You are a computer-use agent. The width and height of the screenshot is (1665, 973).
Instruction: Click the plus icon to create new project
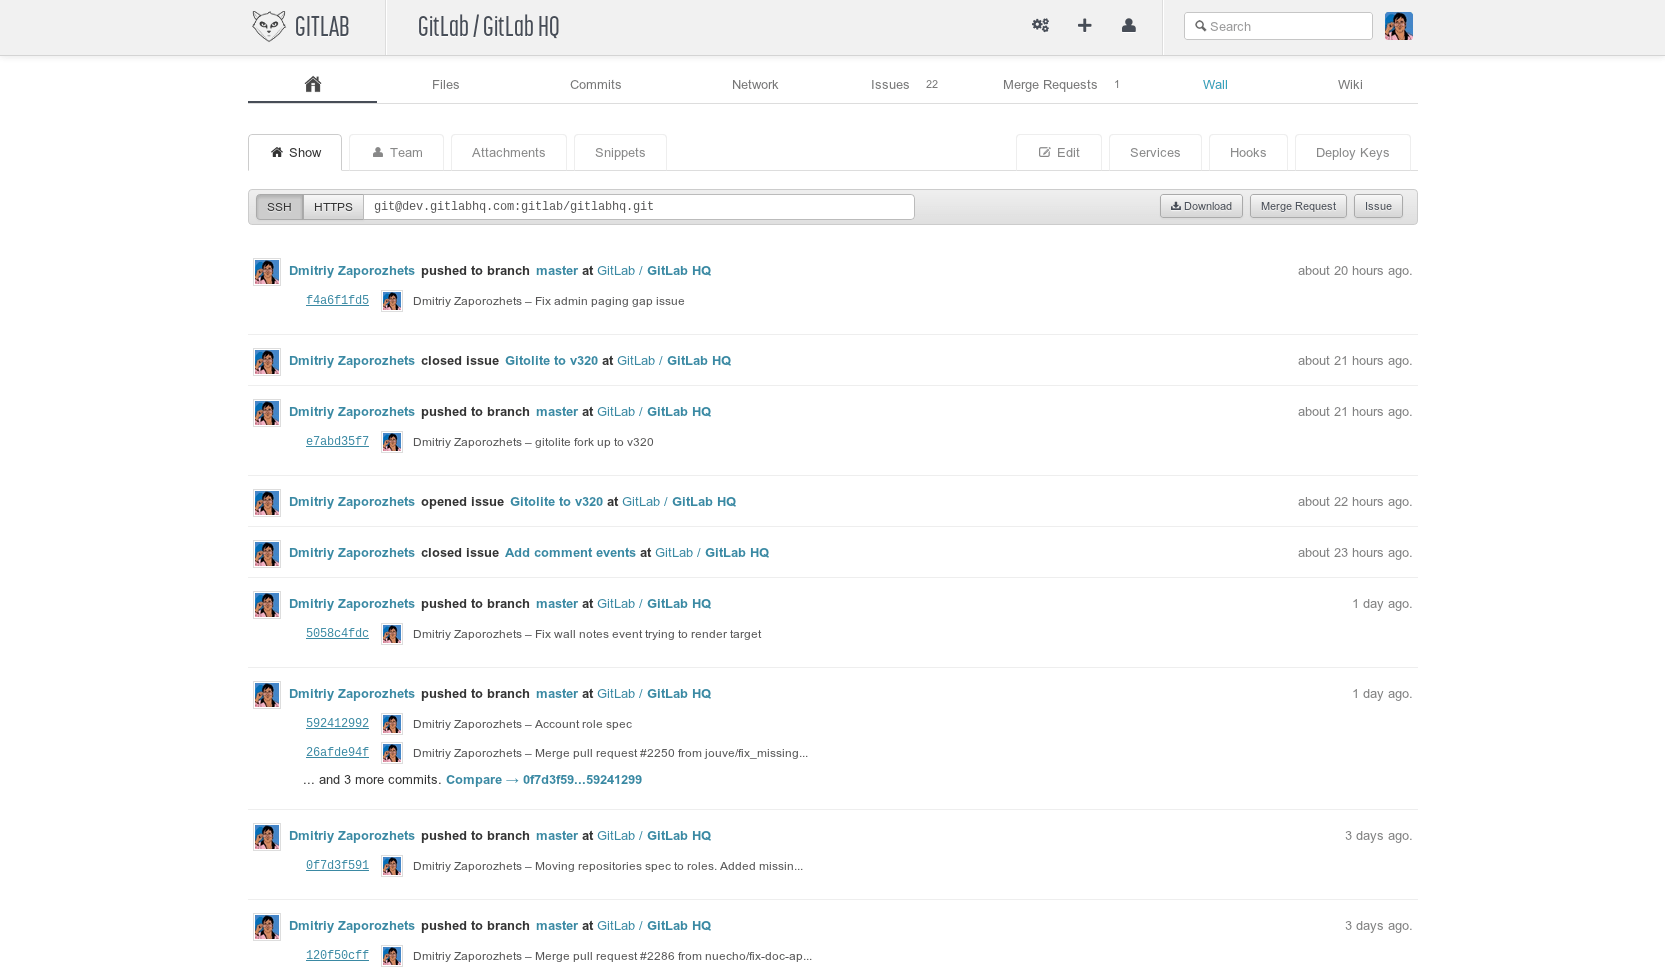1084,26
